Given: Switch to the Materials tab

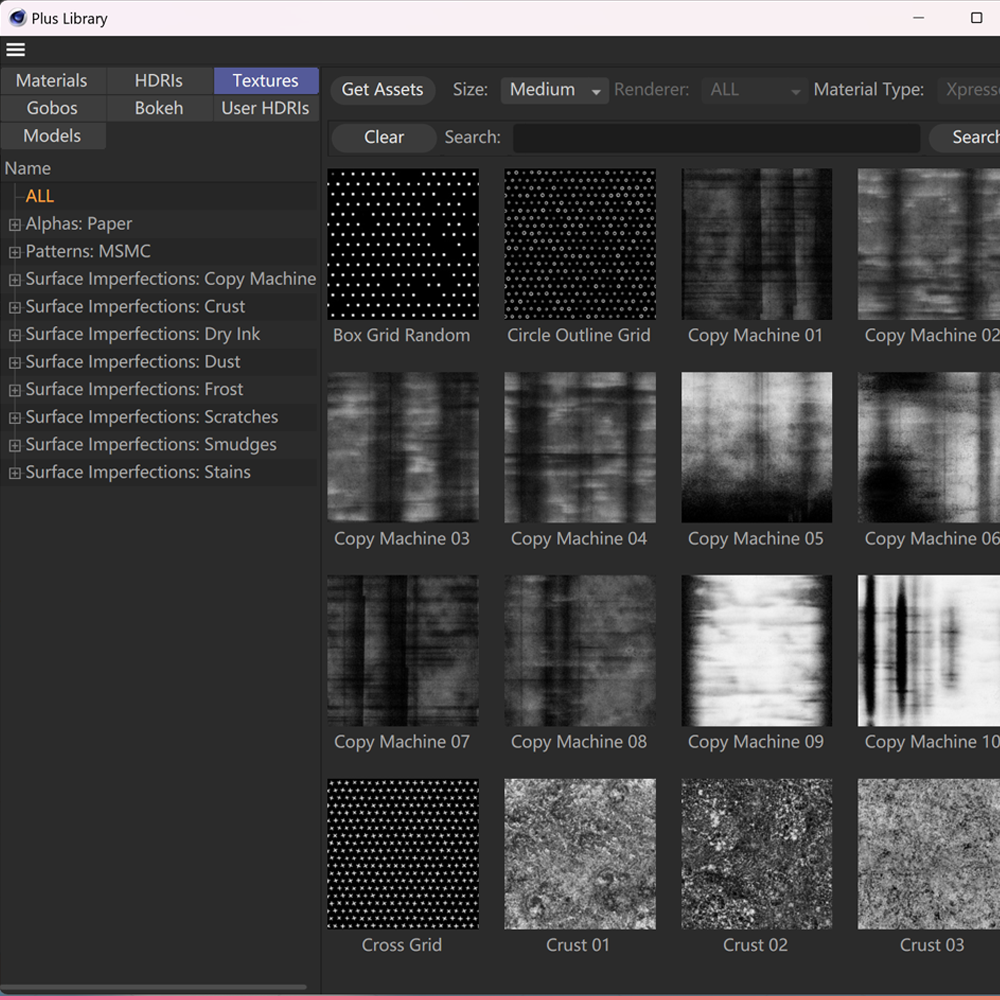Looking at the screenshot, I should [x=52, y=81].
